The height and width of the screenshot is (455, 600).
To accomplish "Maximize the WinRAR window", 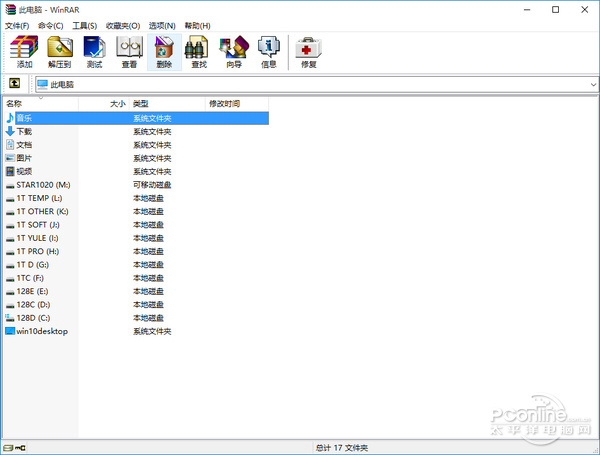I will click(555, 10).
